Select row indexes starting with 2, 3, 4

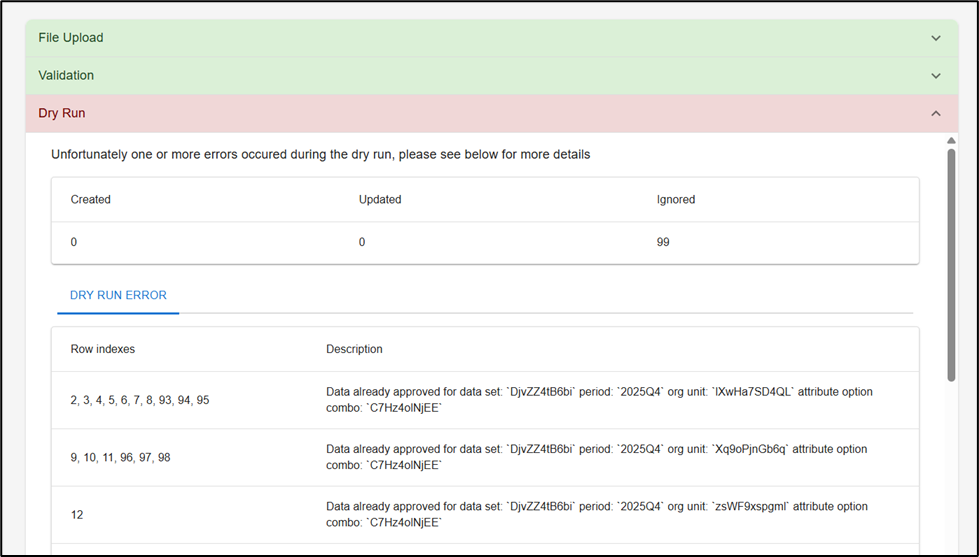140,400
